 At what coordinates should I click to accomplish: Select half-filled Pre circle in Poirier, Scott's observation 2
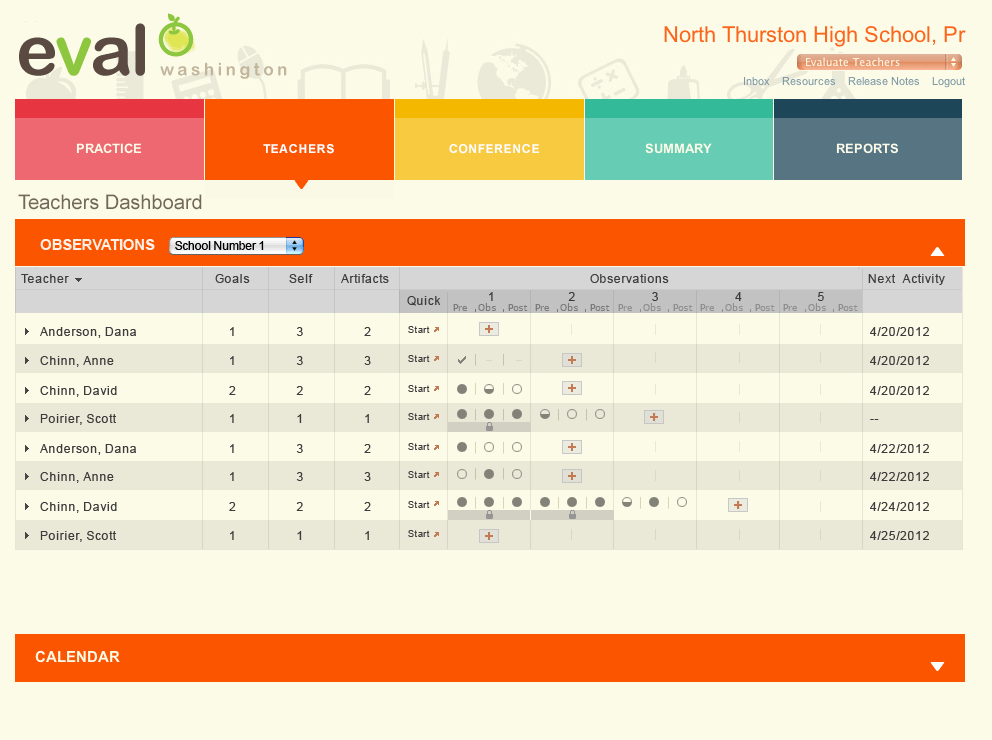coord(545,413)
